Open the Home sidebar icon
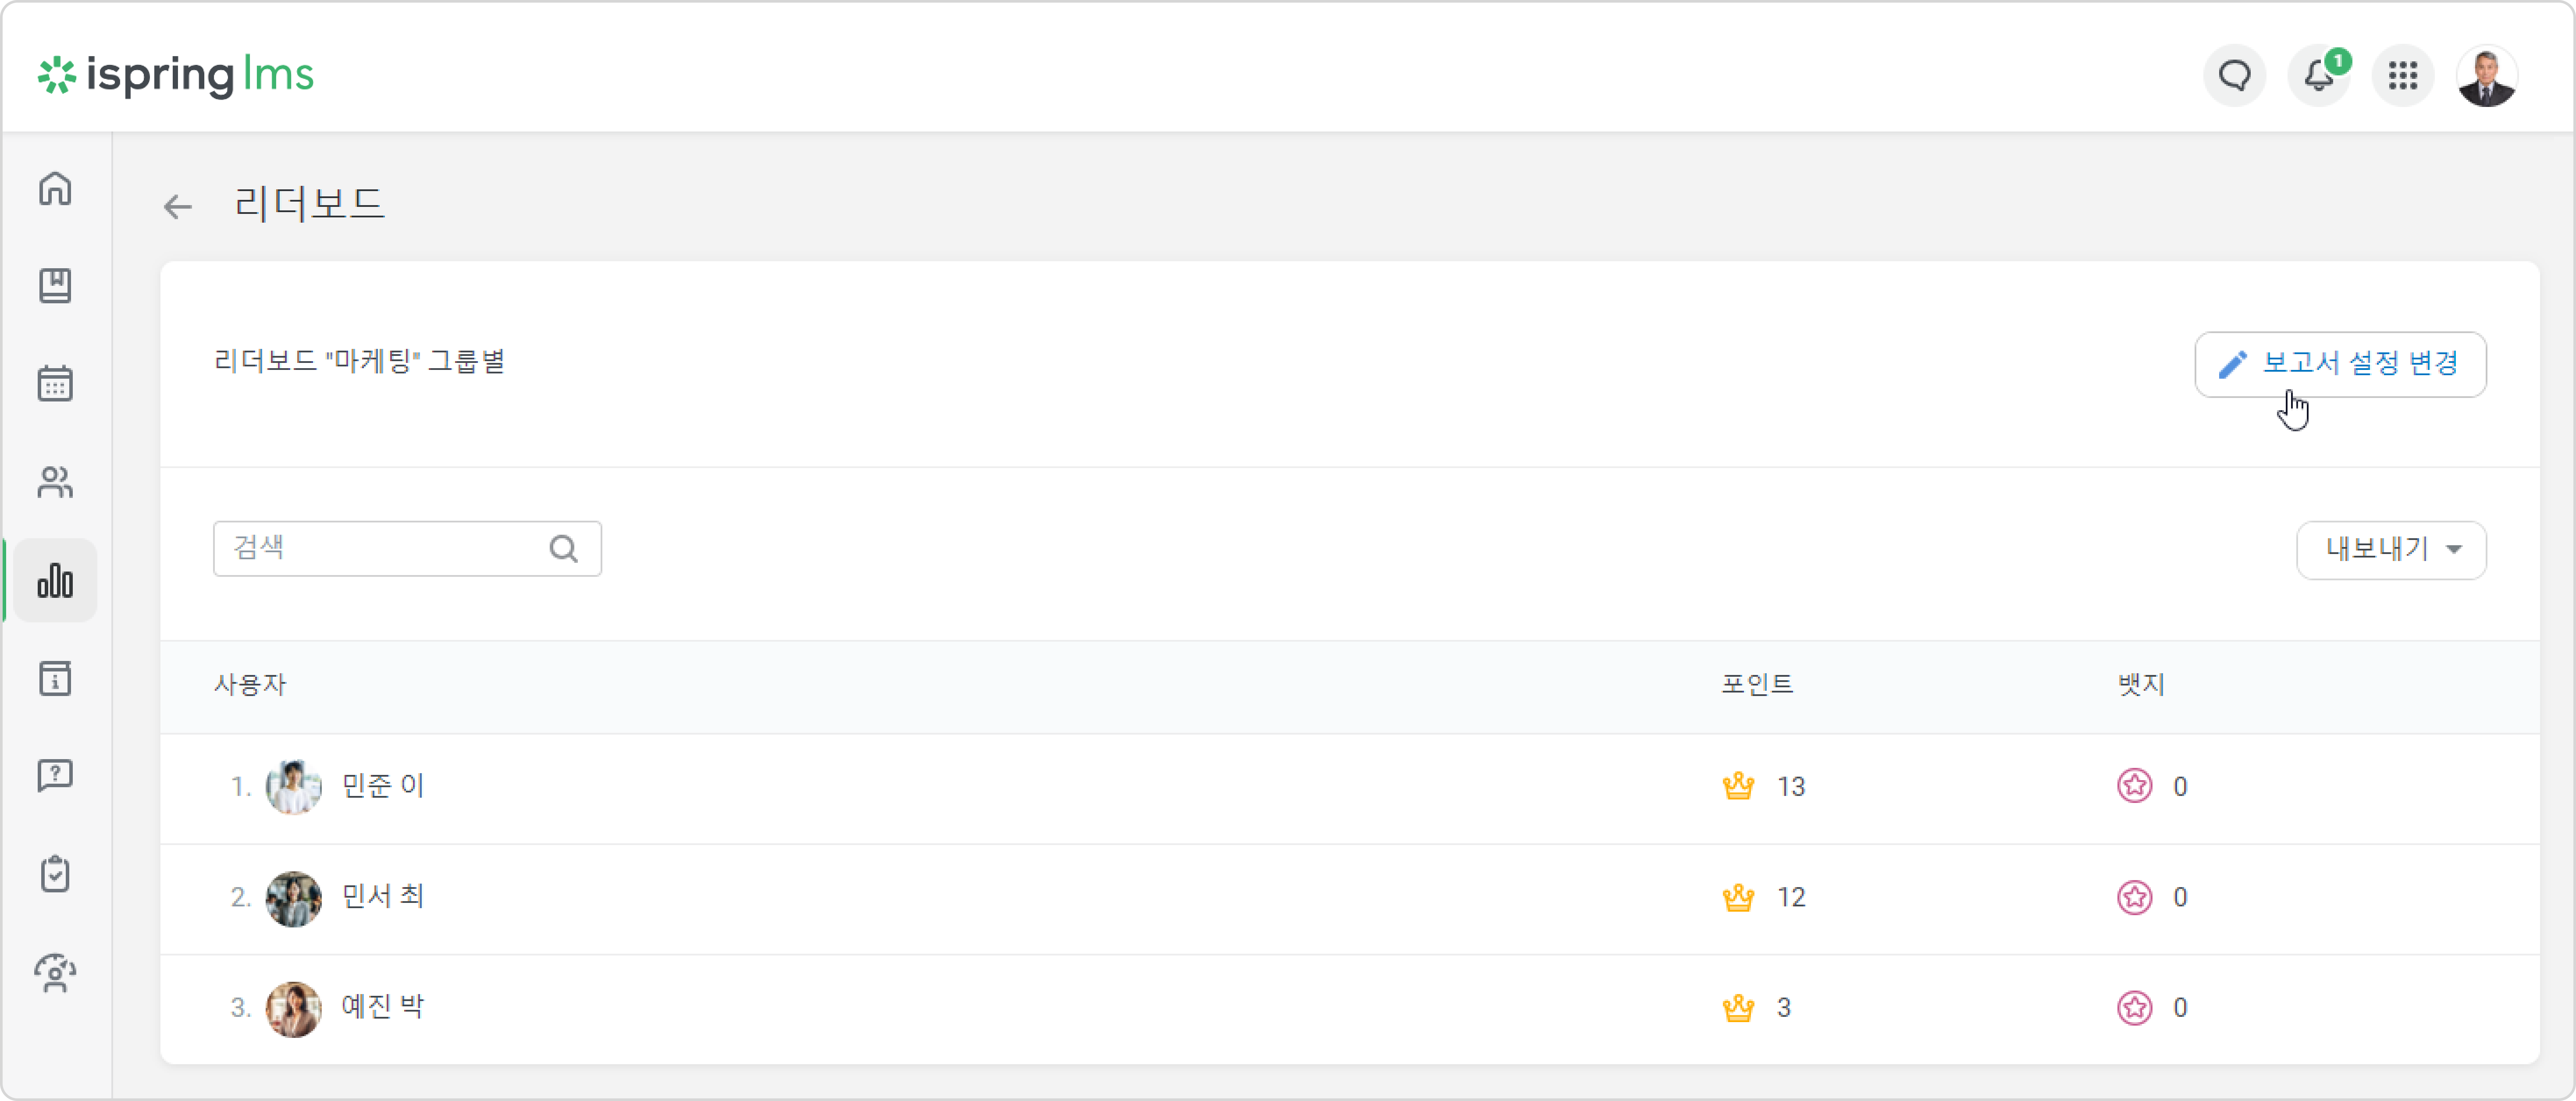Viewport: 2576px width, 1101px height. 55,188
